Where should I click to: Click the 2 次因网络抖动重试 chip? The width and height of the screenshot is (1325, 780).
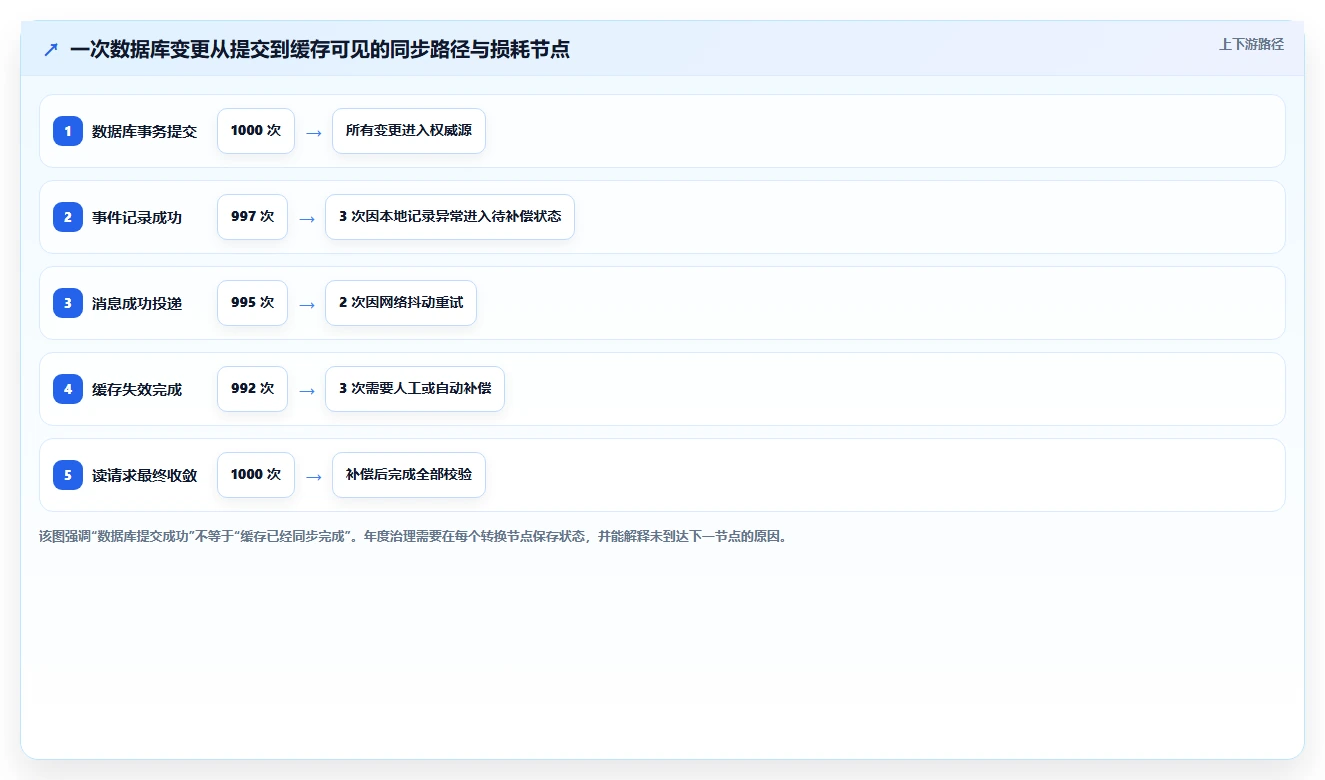coord(401,303)
